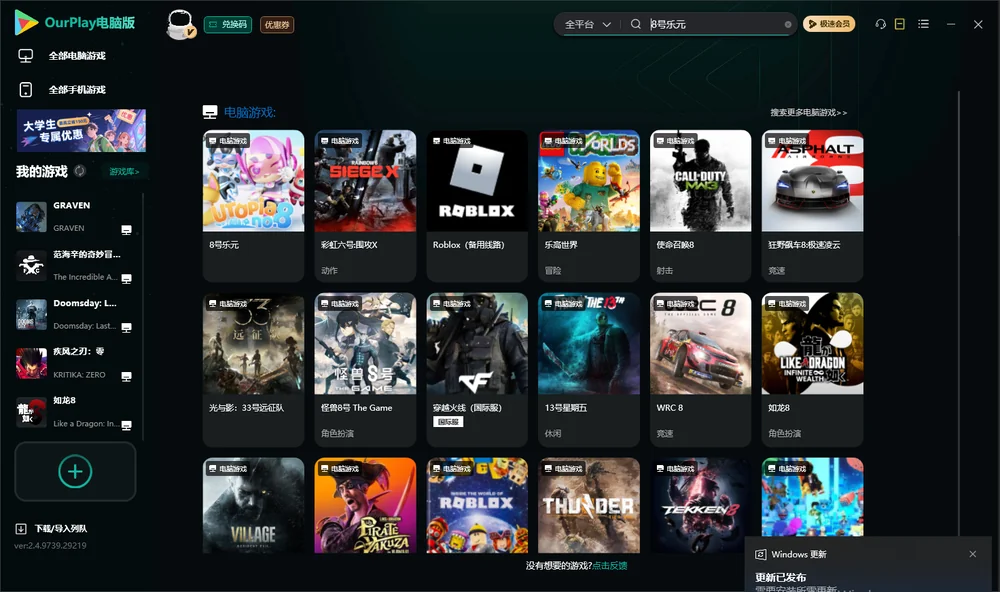Open the 使命召唤8 game card
Screen dimensions: 1000x592
pos(700,205)
